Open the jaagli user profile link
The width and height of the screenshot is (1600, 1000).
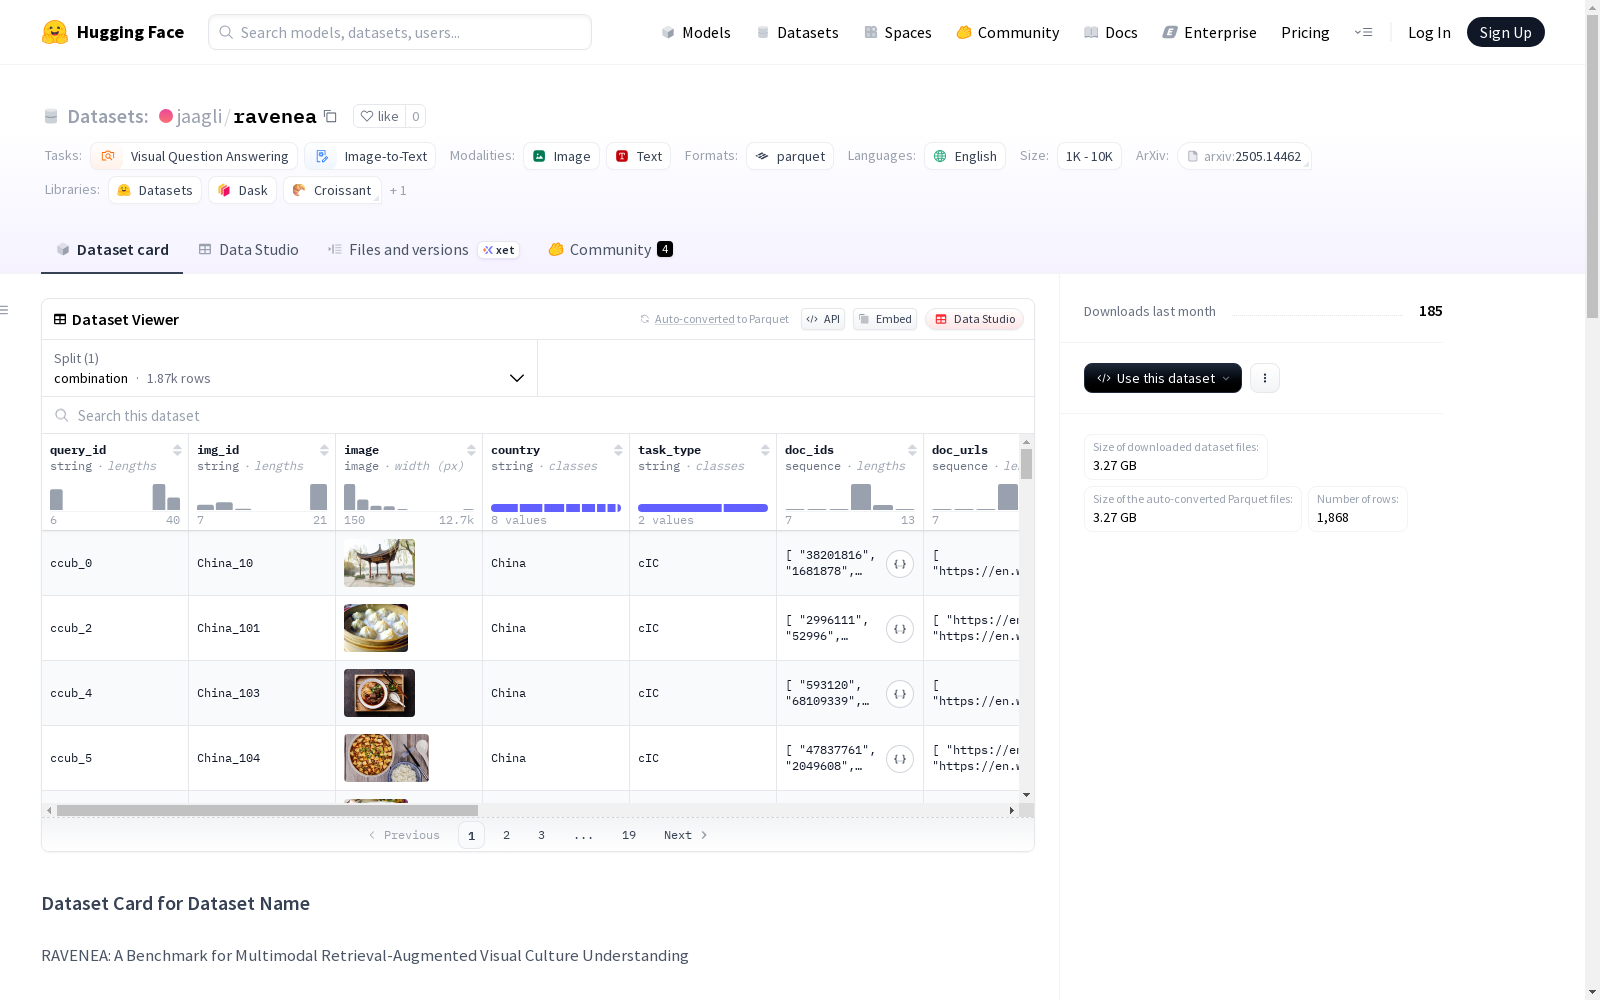coord(200,116)
